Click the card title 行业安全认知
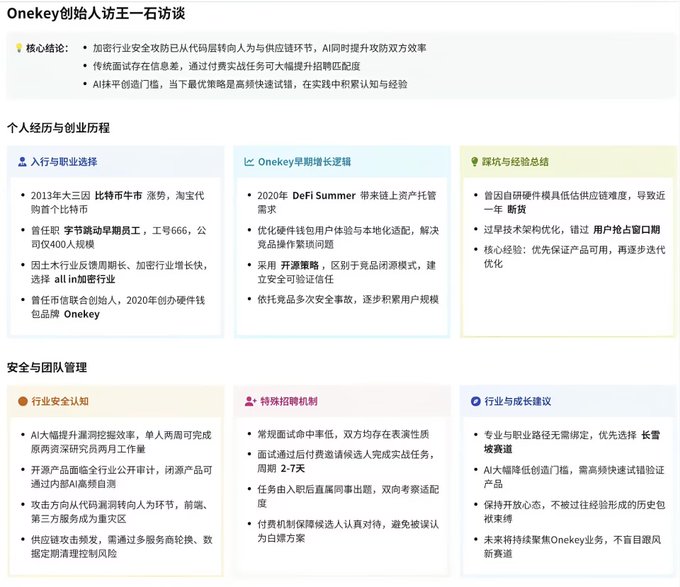680x587 pixels. click(60, 401)
